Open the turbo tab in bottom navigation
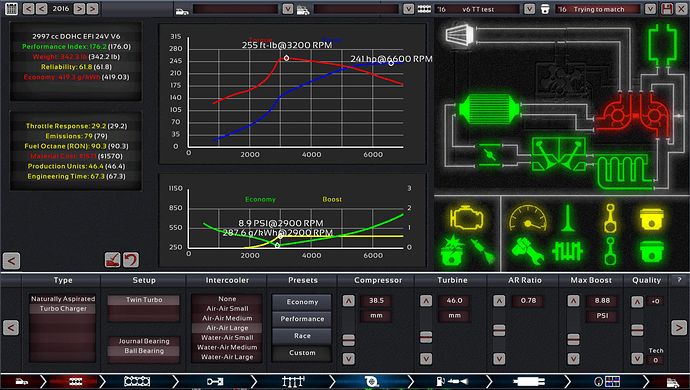This screenshot has width=690, height=390. coord(371,381)
